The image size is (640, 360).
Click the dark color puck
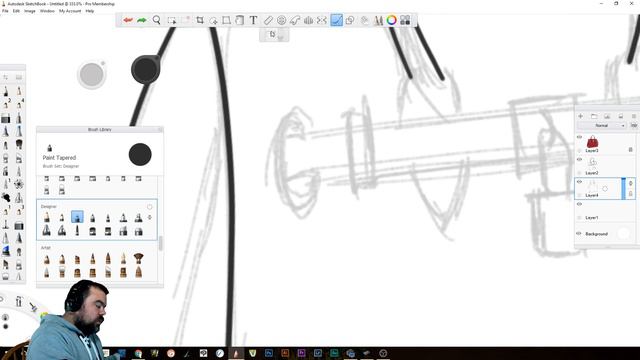click(x=145, y=70)
